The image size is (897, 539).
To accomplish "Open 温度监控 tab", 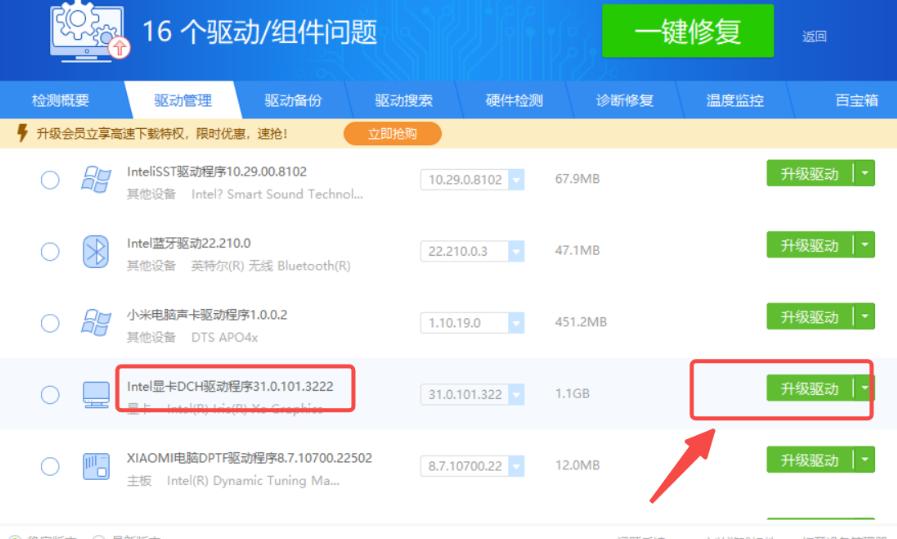I will tap(735, 101).
